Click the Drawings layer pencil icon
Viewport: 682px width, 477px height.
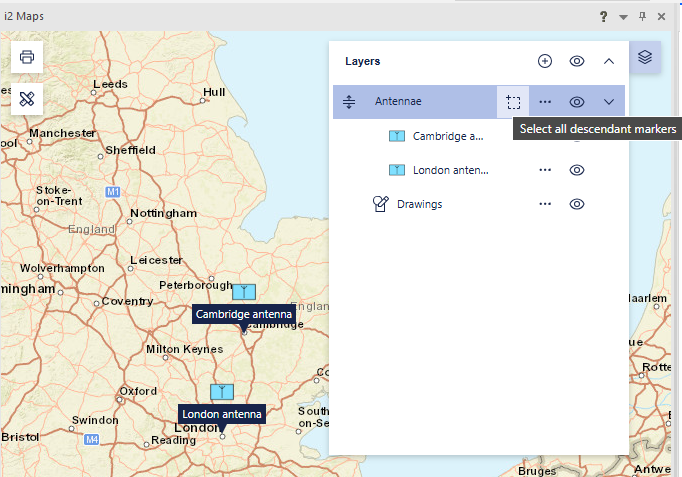(380, 204)
